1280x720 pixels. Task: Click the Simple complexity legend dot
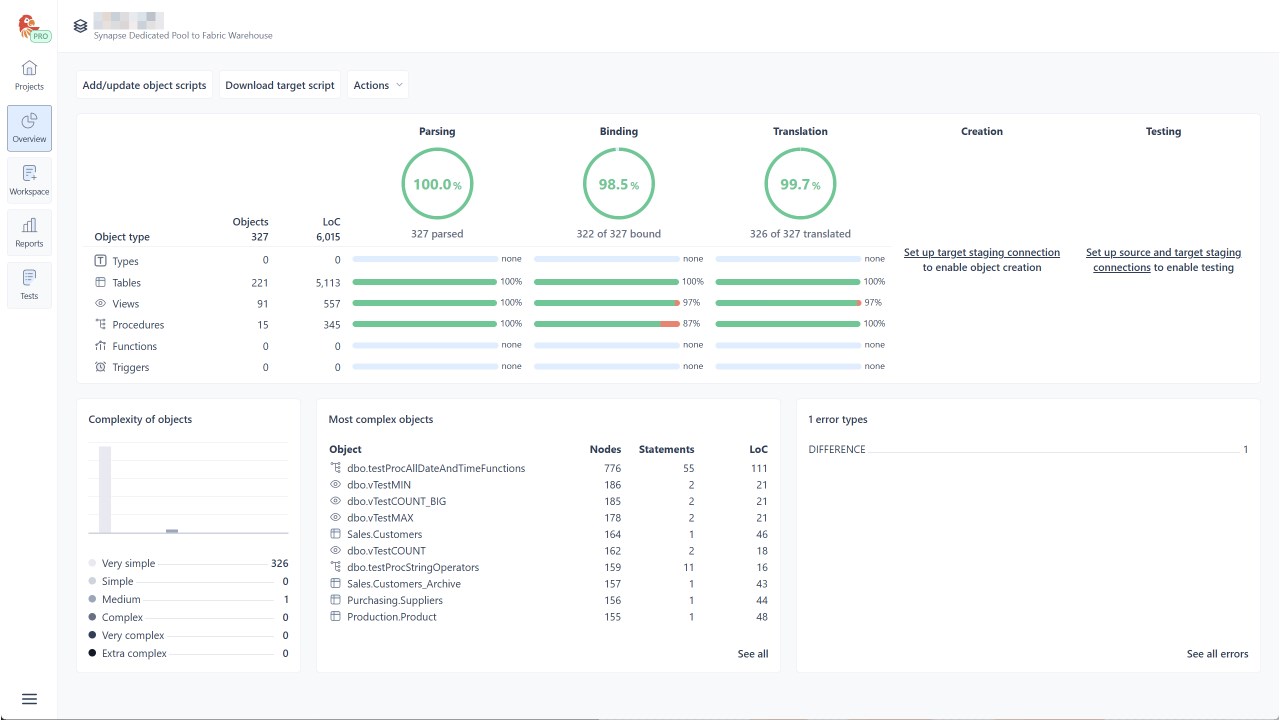point(93,581)
